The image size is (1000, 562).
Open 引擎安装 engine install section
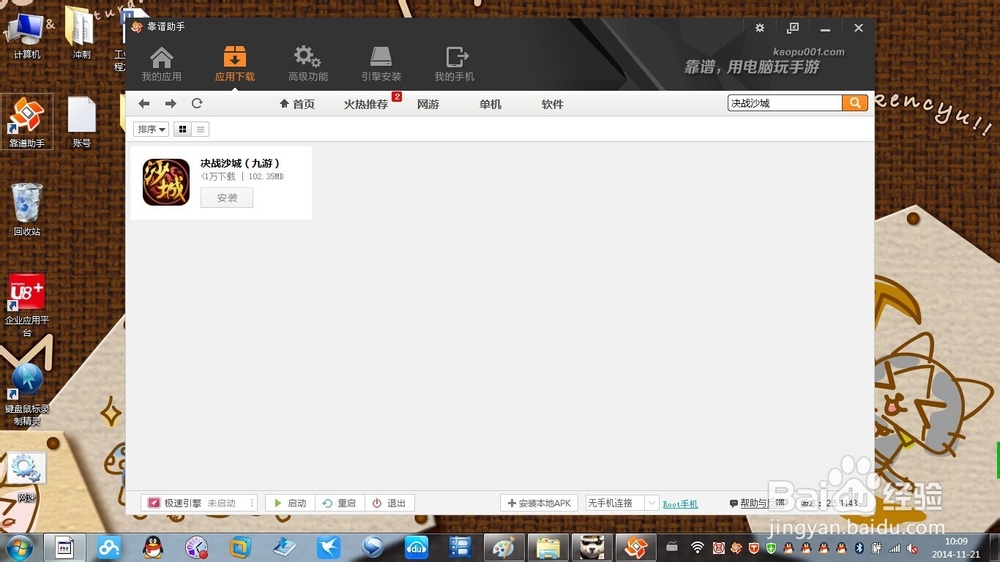pos(381,64)
